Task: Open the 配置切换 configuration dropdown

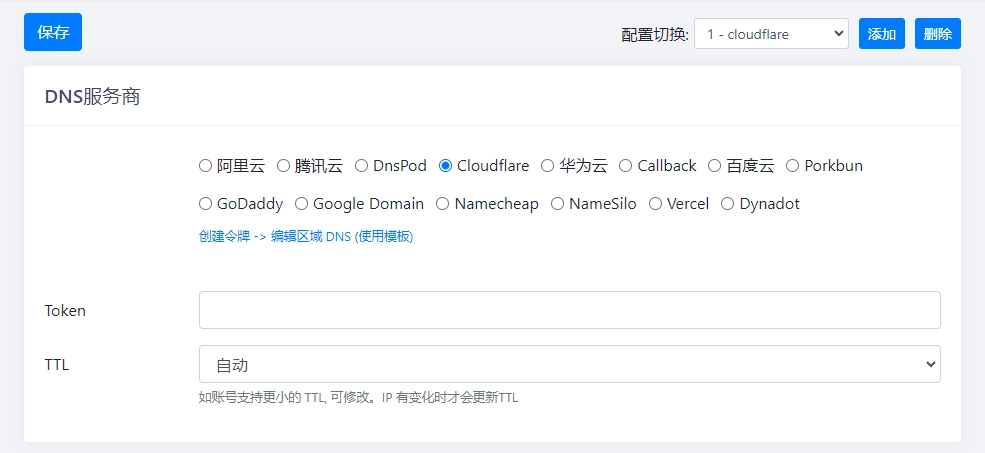Action: tap(770, 34)
